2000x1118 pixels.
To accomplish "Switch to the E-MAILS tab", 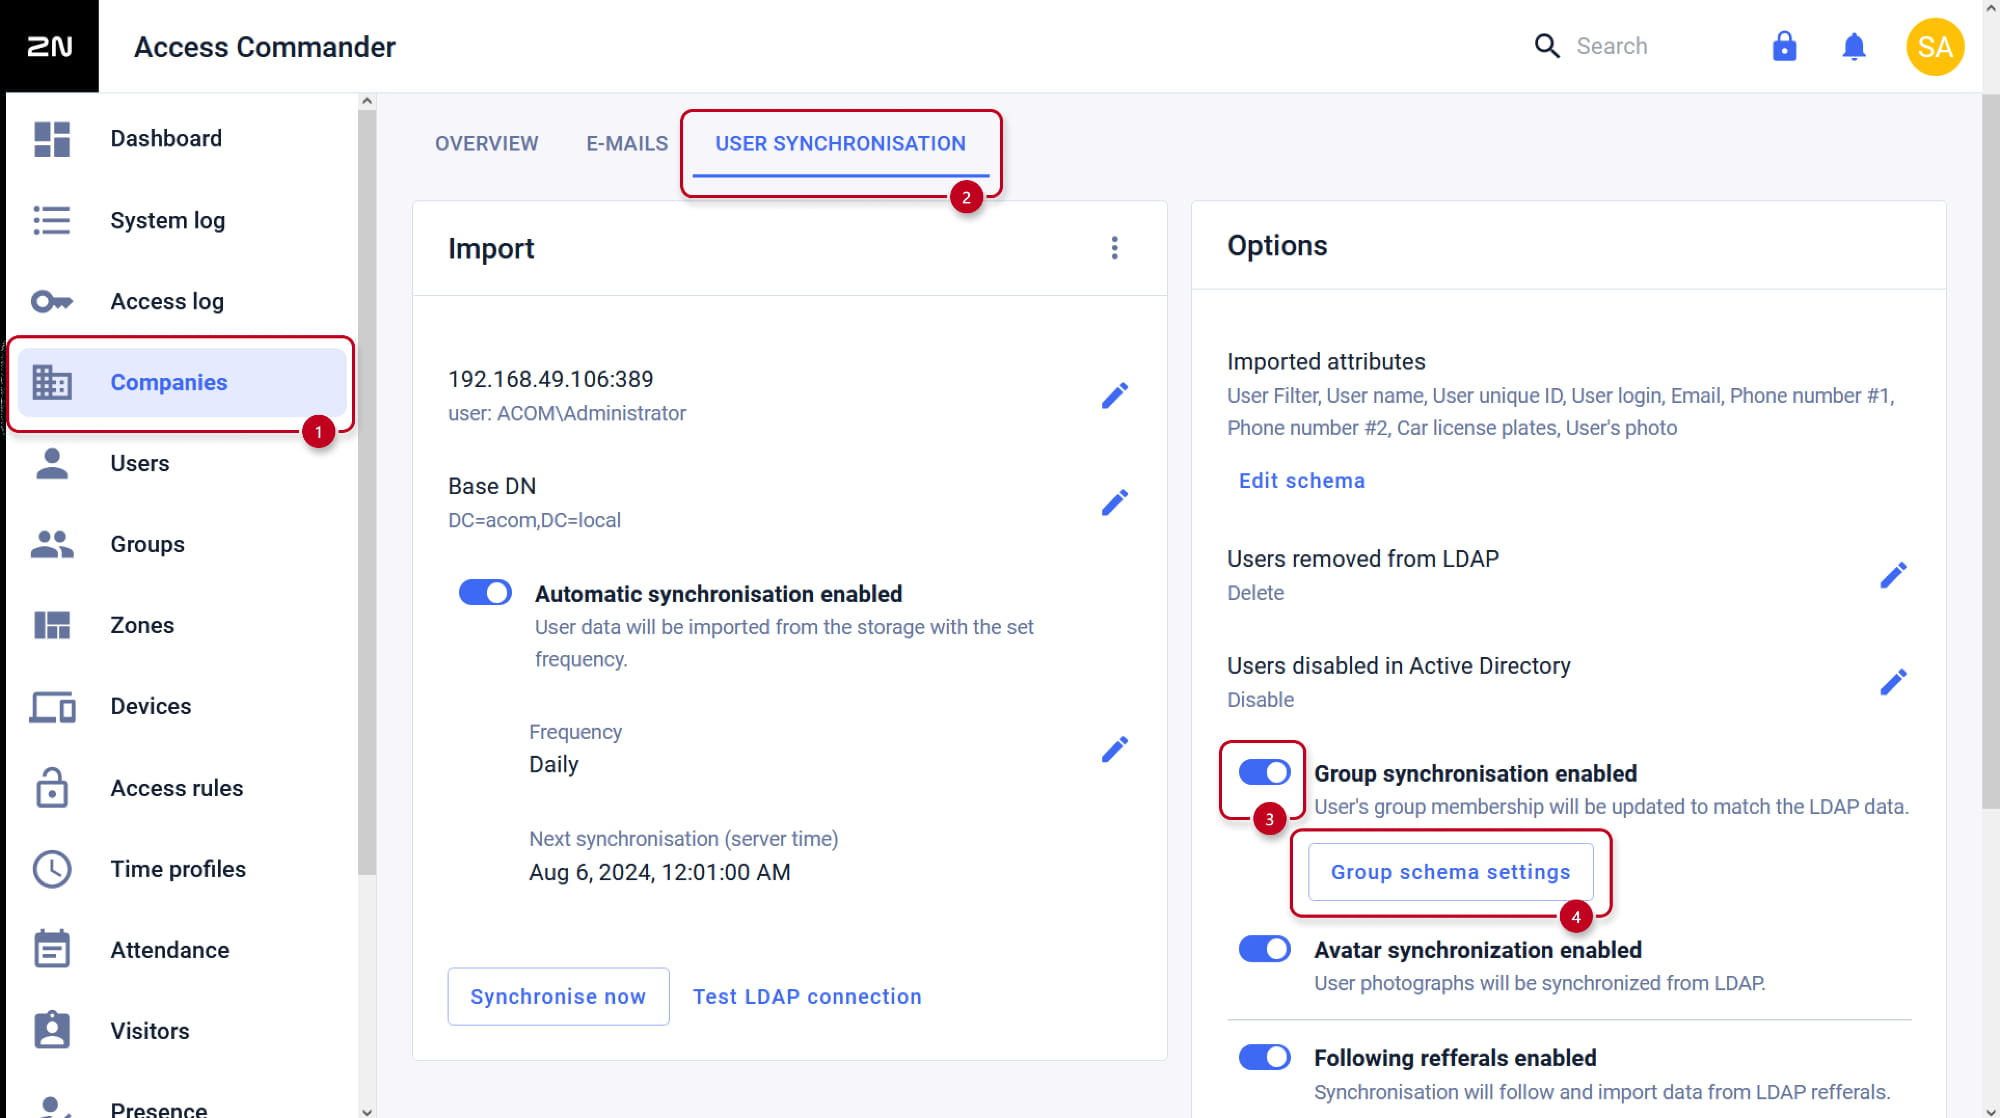I will coord(627,143).
